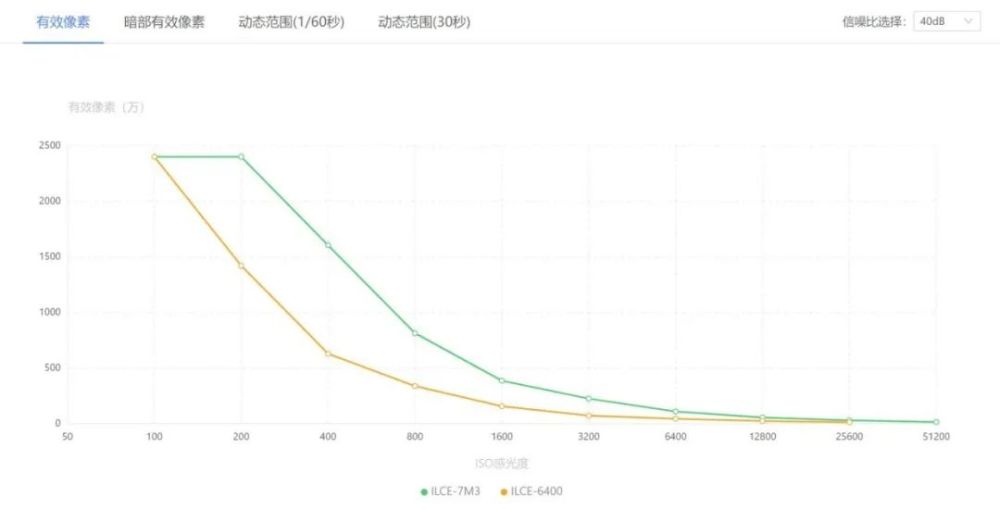Pick orange line point at ISO 1600
This screenshot has height=509, width=1000.
[502, 406]
